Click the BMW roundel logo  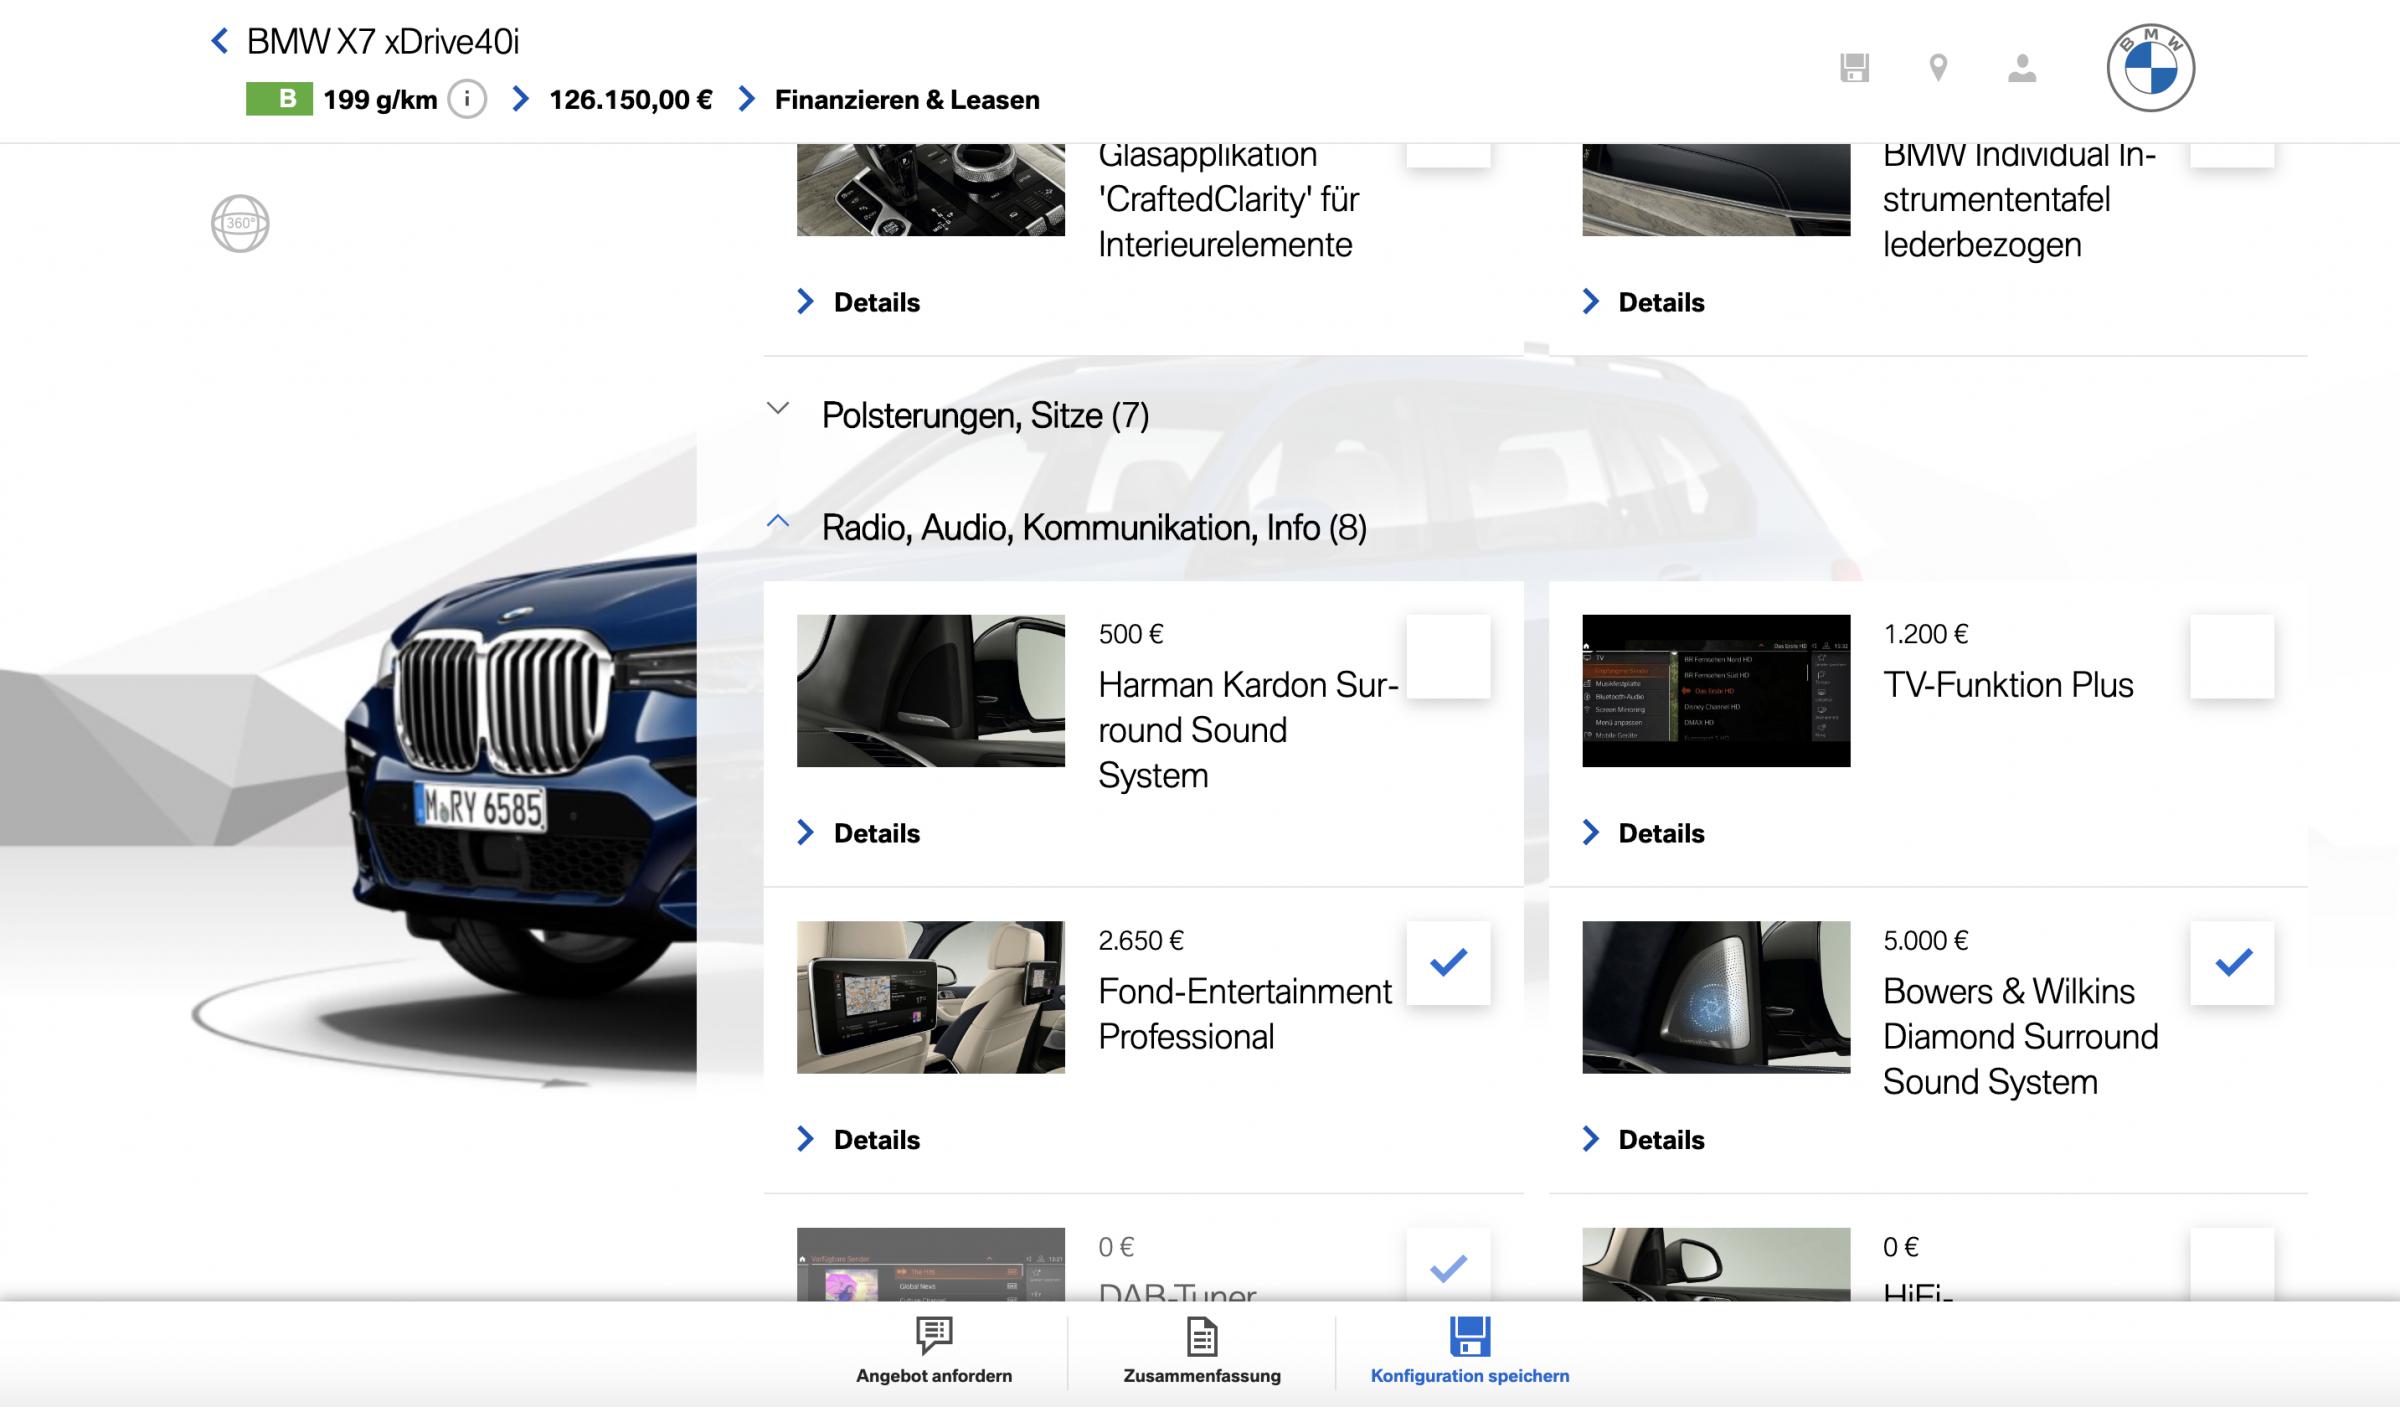point(2151,68)
